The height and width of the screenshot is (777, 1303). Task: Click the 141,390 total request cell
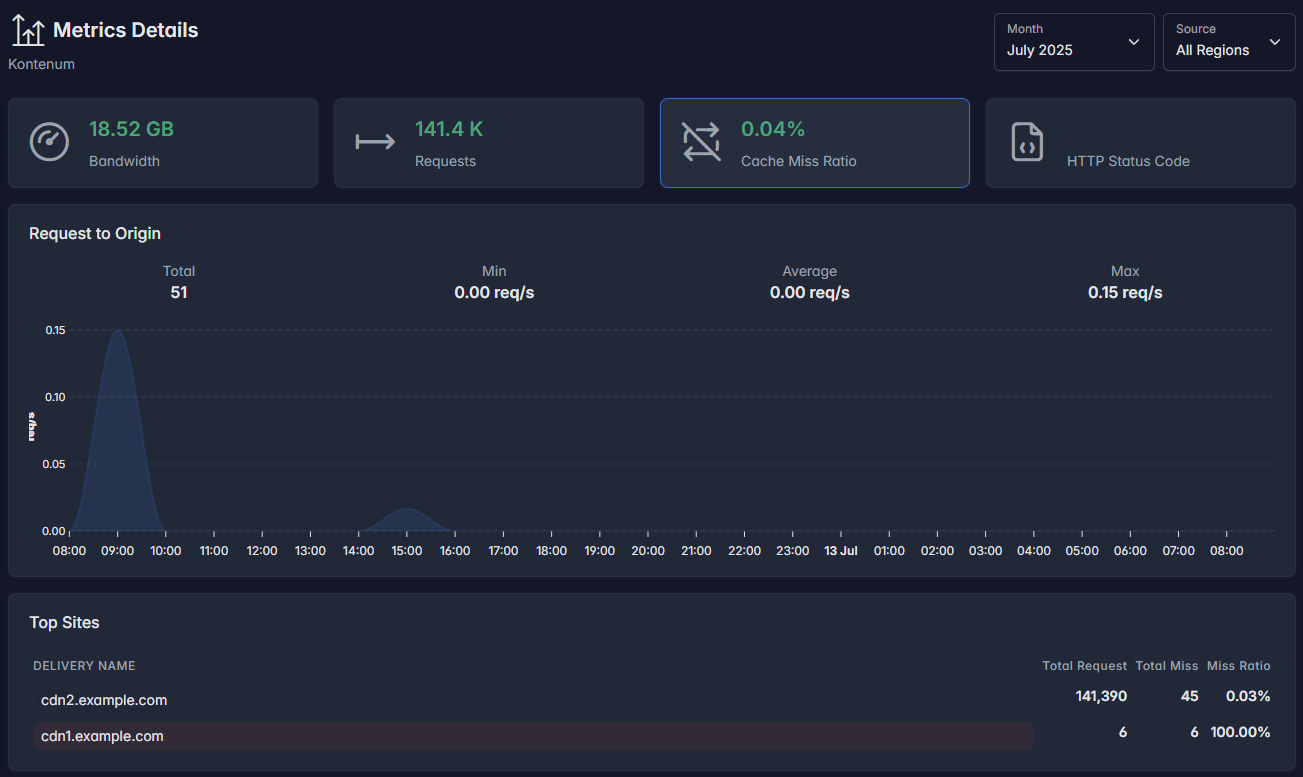pos(1102,696)
